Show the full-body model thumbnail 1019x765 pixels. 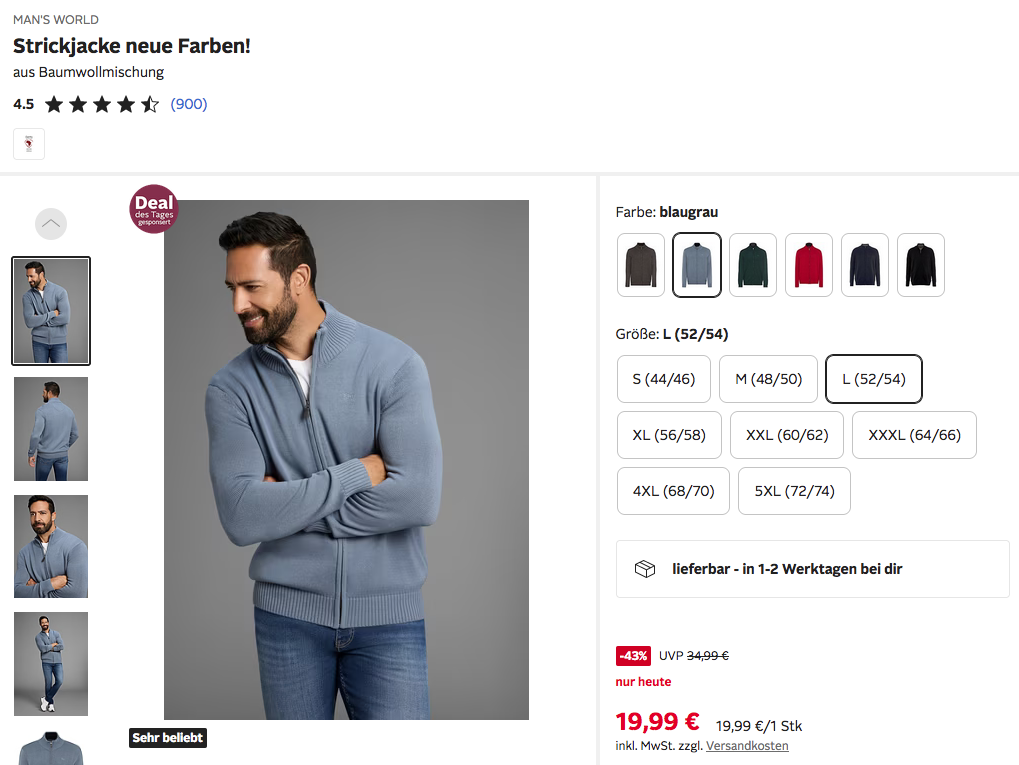[51, 663]
